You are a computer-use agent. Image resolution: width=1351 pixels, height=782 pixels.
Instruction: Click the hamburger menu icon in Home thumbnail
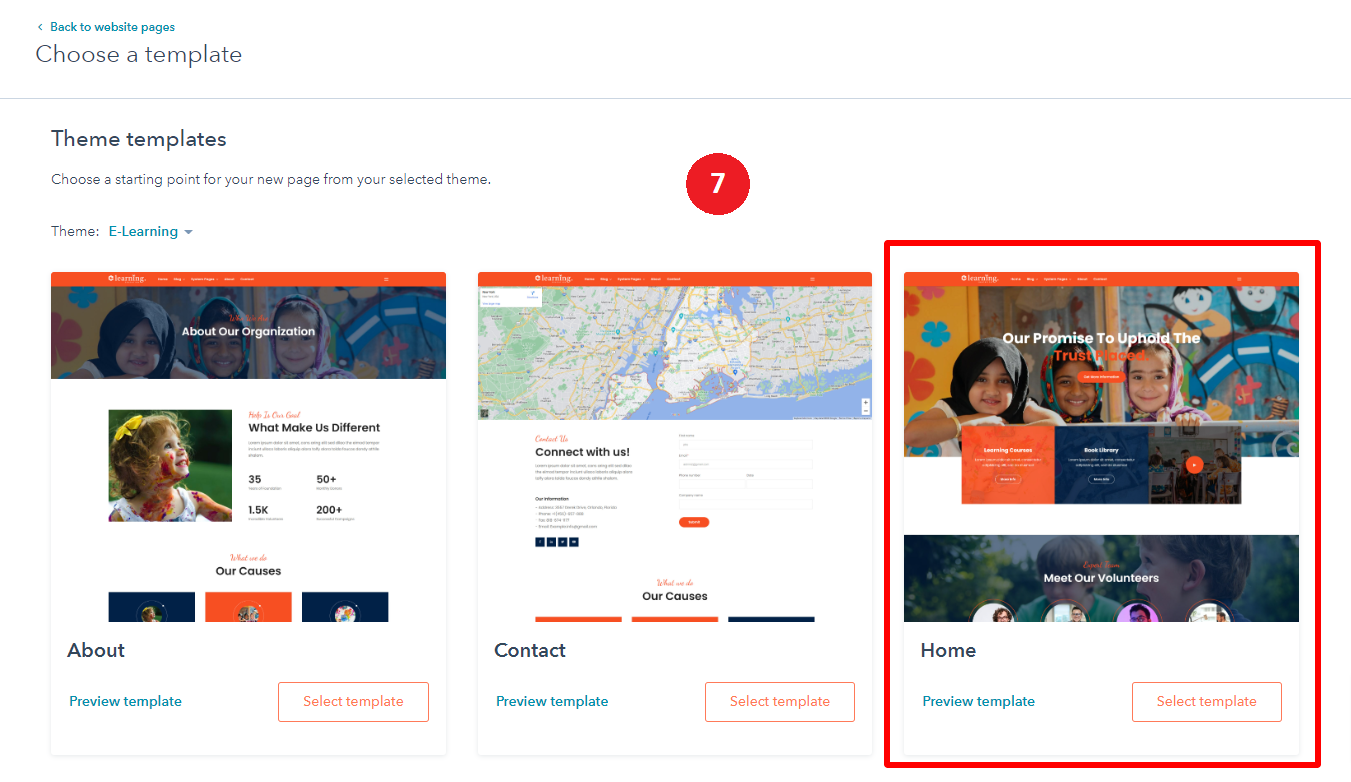click(1239, 279)
